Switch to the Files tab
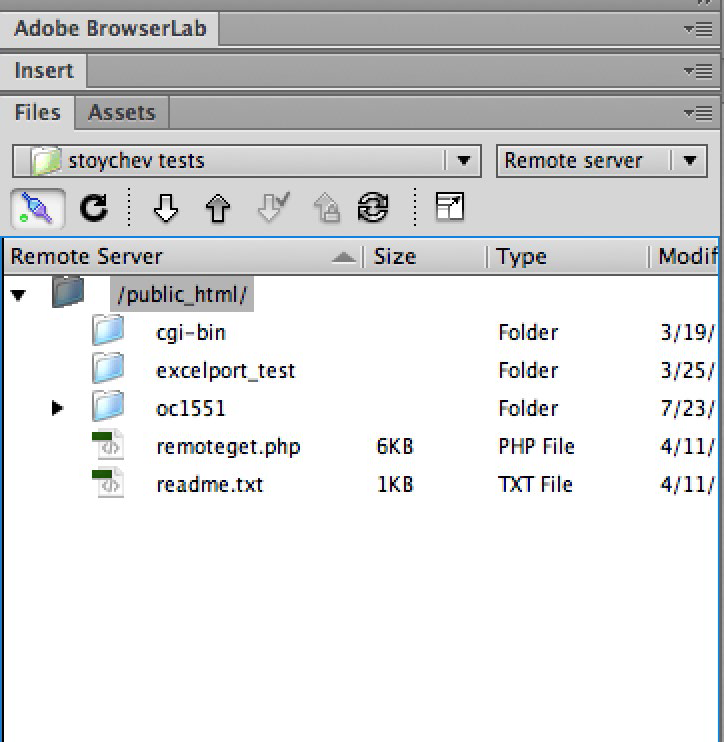724x742 pixels. click(37, 113)
